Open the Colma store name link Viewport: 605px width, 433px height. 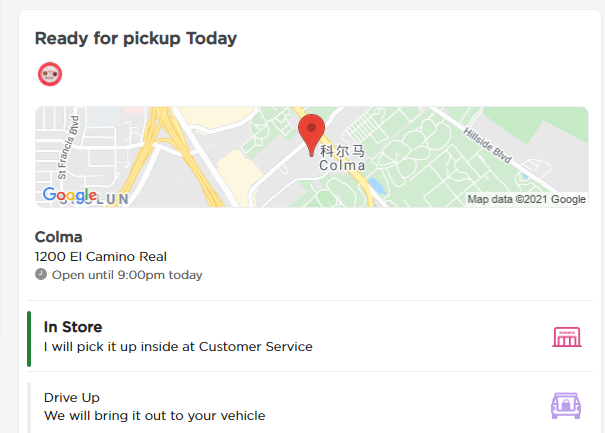58,237
